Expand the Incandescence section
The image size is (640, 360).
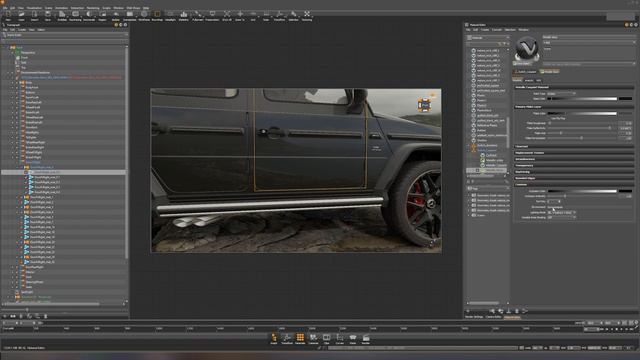click(x=573, y=159)
